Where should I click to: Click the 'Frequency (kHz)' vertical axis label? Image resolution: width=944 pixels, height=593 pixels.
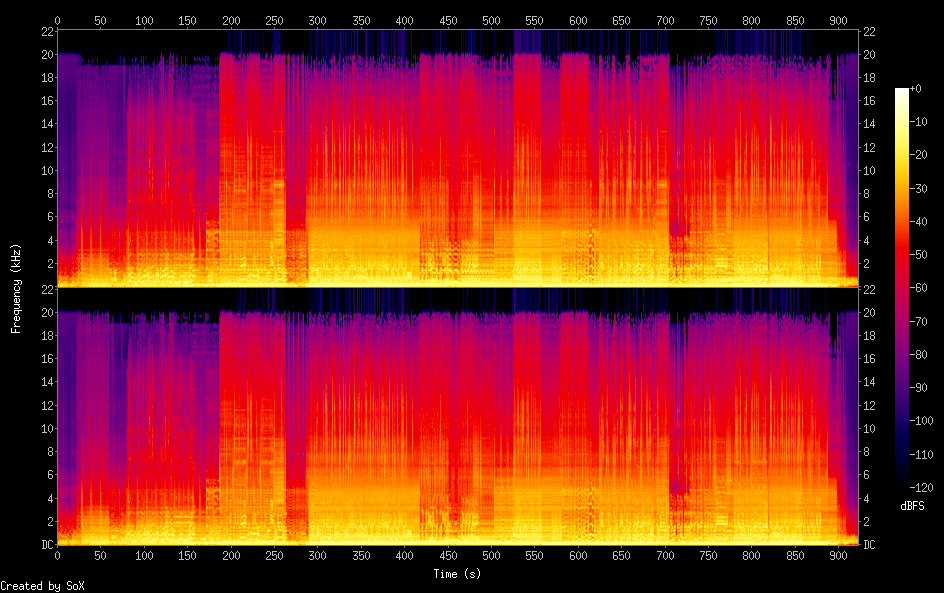point(16,287)
